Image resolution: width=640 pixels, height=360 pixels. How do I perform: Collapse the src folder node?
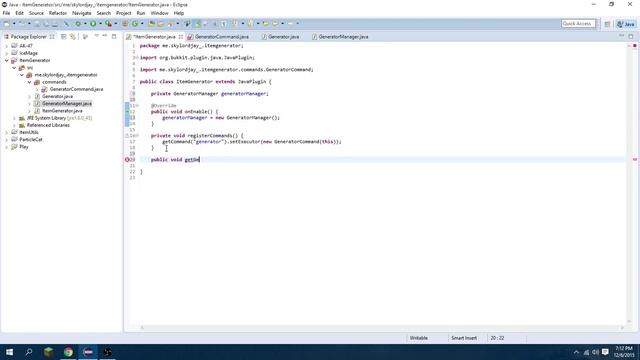(14, 68)
